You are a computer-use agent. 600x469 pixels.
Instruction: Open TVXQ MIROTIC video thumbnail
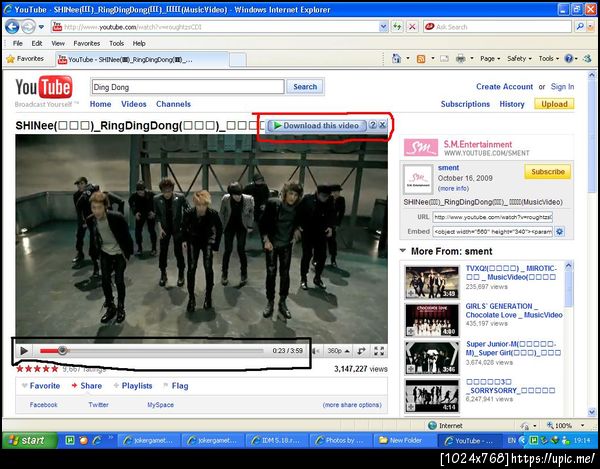(x=432, y=282)
